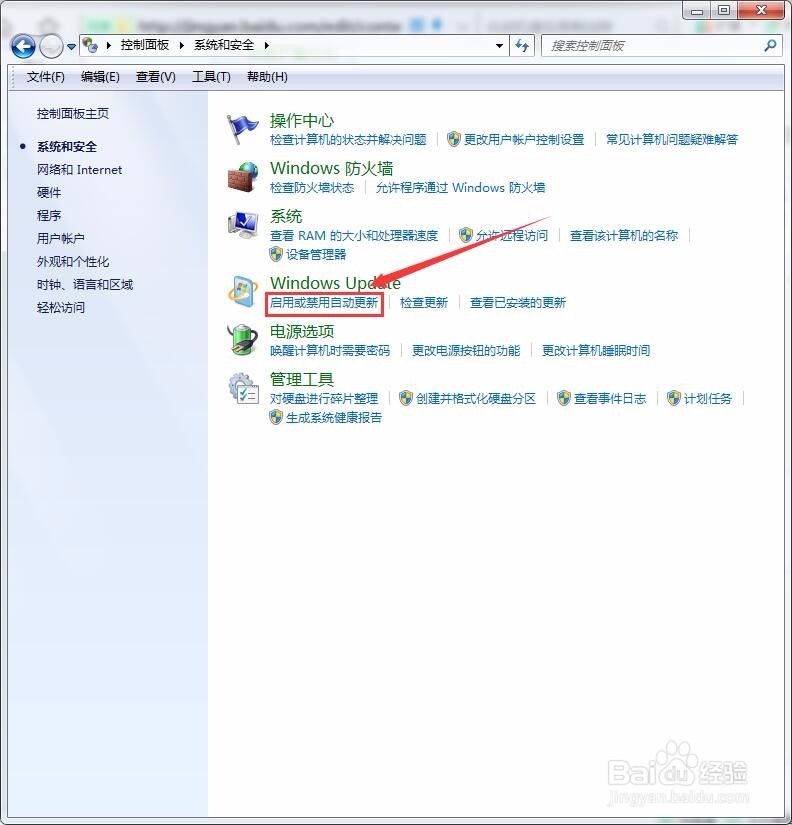Open the 文件(F) menu
The image size is (792, 825).
pos(46,77)
